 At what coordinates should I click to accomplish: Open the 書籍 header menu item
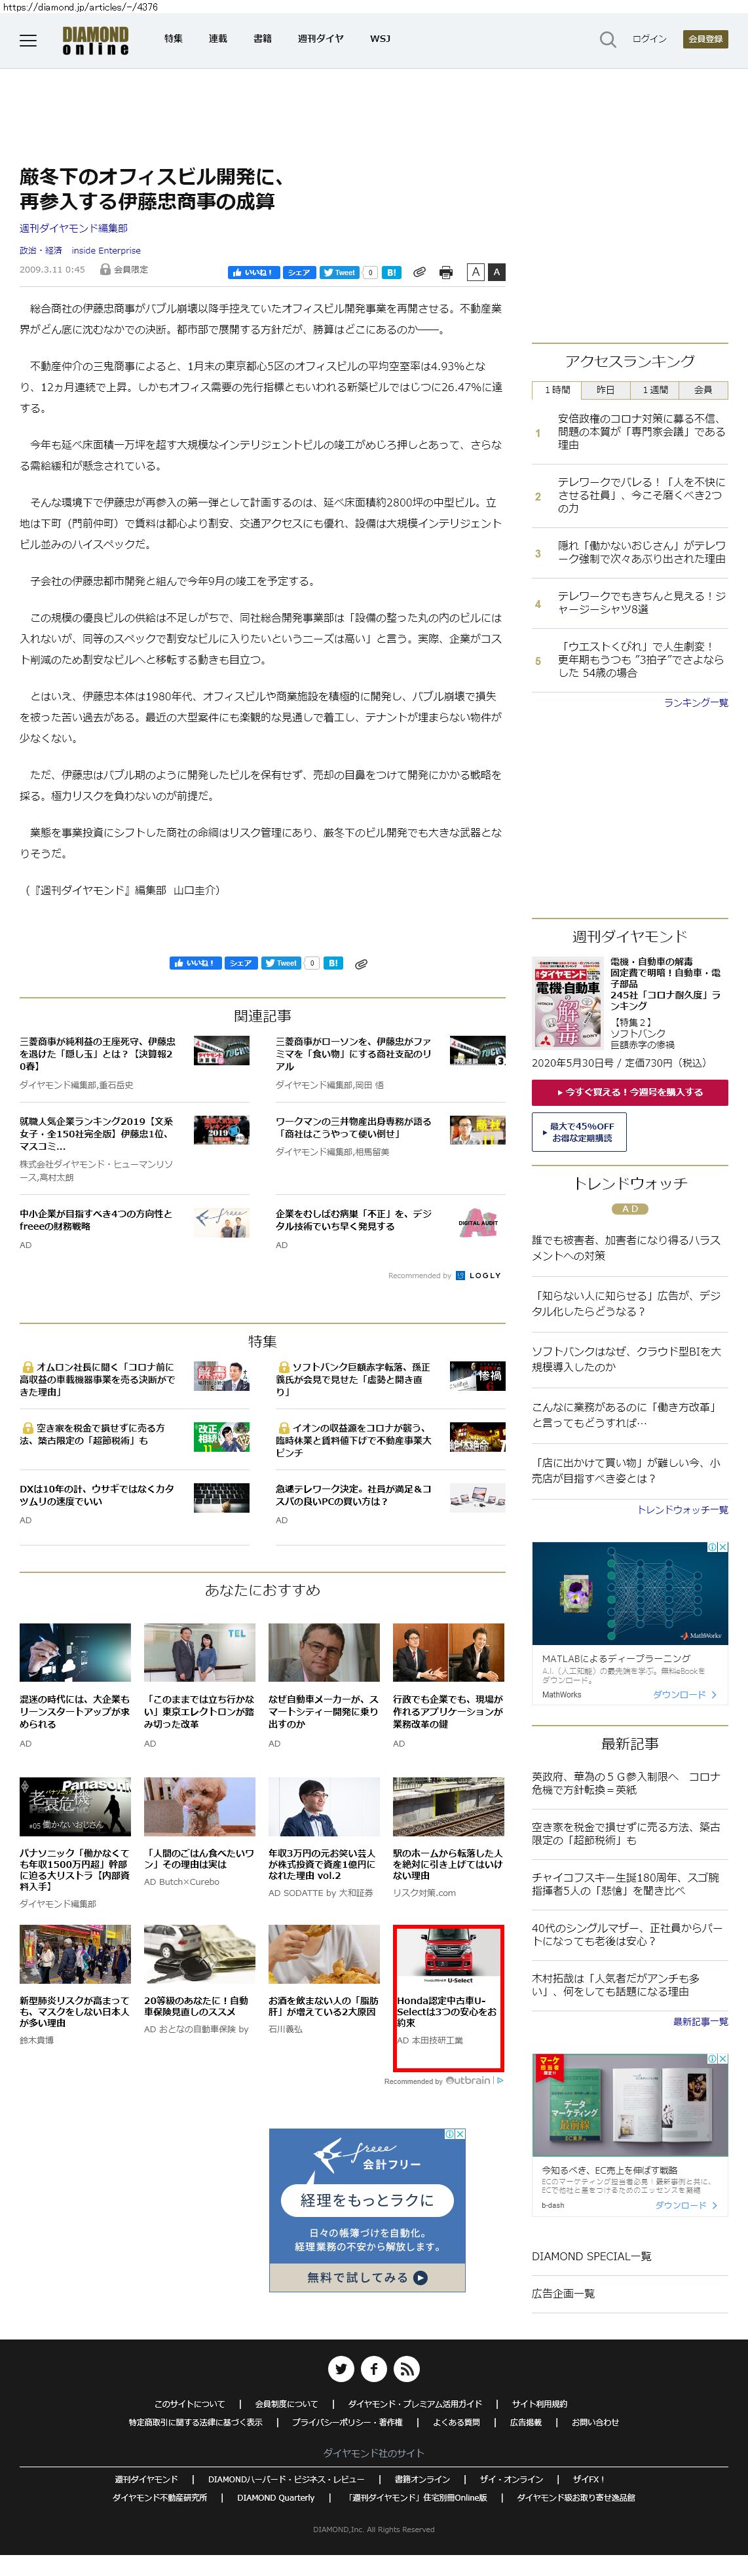point(262,39)
